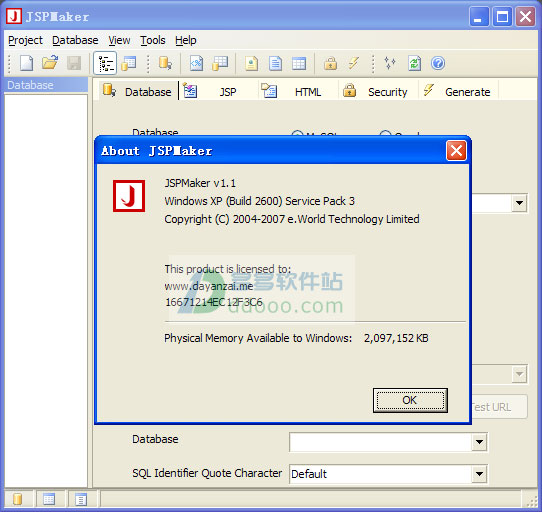Close the About JSPMaker dialog

pos(456,151)
